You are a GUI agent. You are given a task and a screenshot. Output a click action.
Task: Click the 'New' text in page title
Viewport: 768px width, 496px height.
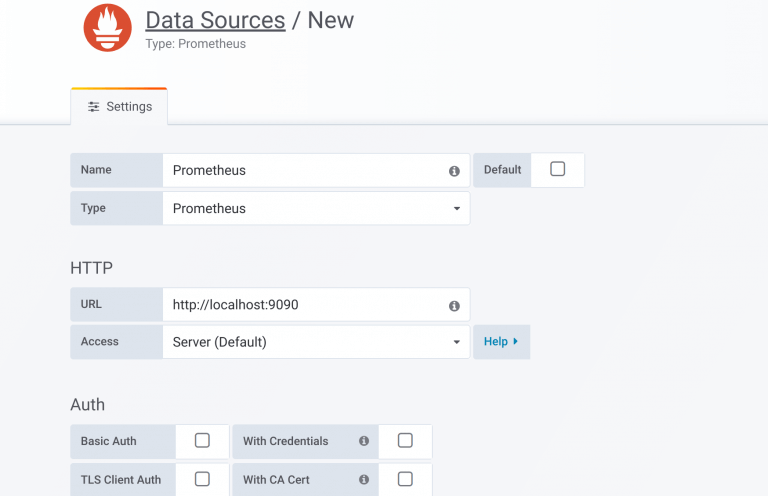(x=331, y=20)
